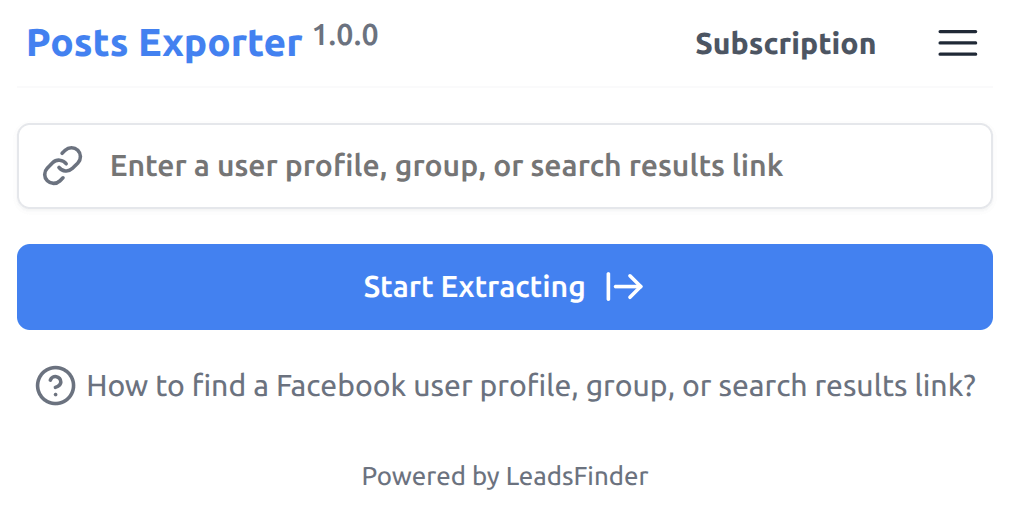This screenshot has width=1009, height=509.
Task: Click the "Powered by" footer words
Action: pos(430,476)
